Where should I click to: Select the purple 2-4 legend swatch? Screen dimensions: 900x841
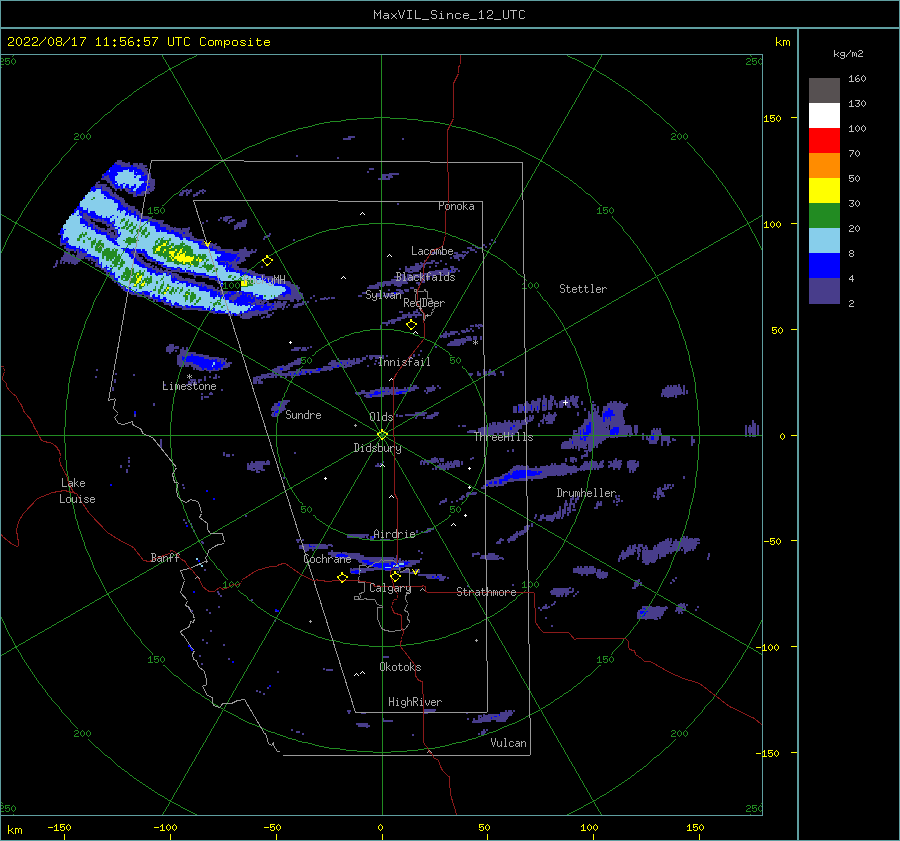[824, 290]
